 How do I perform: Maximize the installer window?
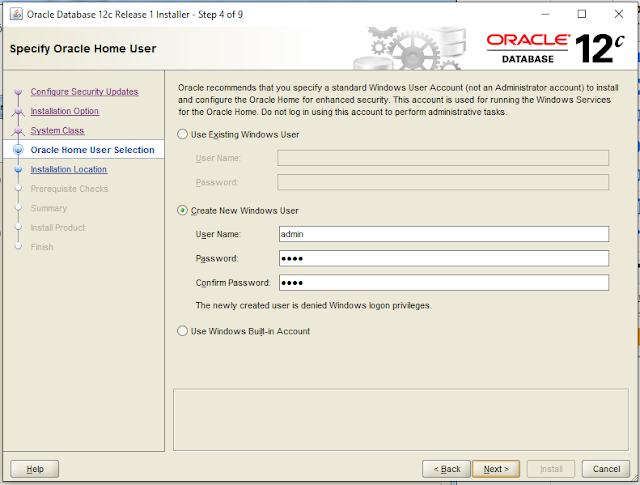click(582, 14)
